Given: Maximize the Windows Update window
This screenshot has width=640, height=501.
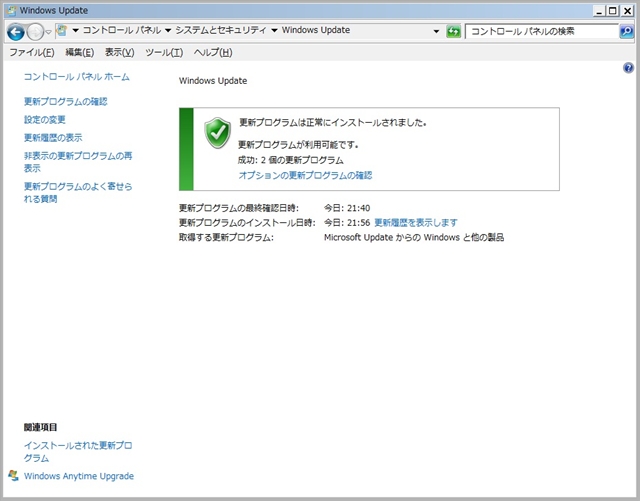Looking at the screenshot, I should (613, 11).
